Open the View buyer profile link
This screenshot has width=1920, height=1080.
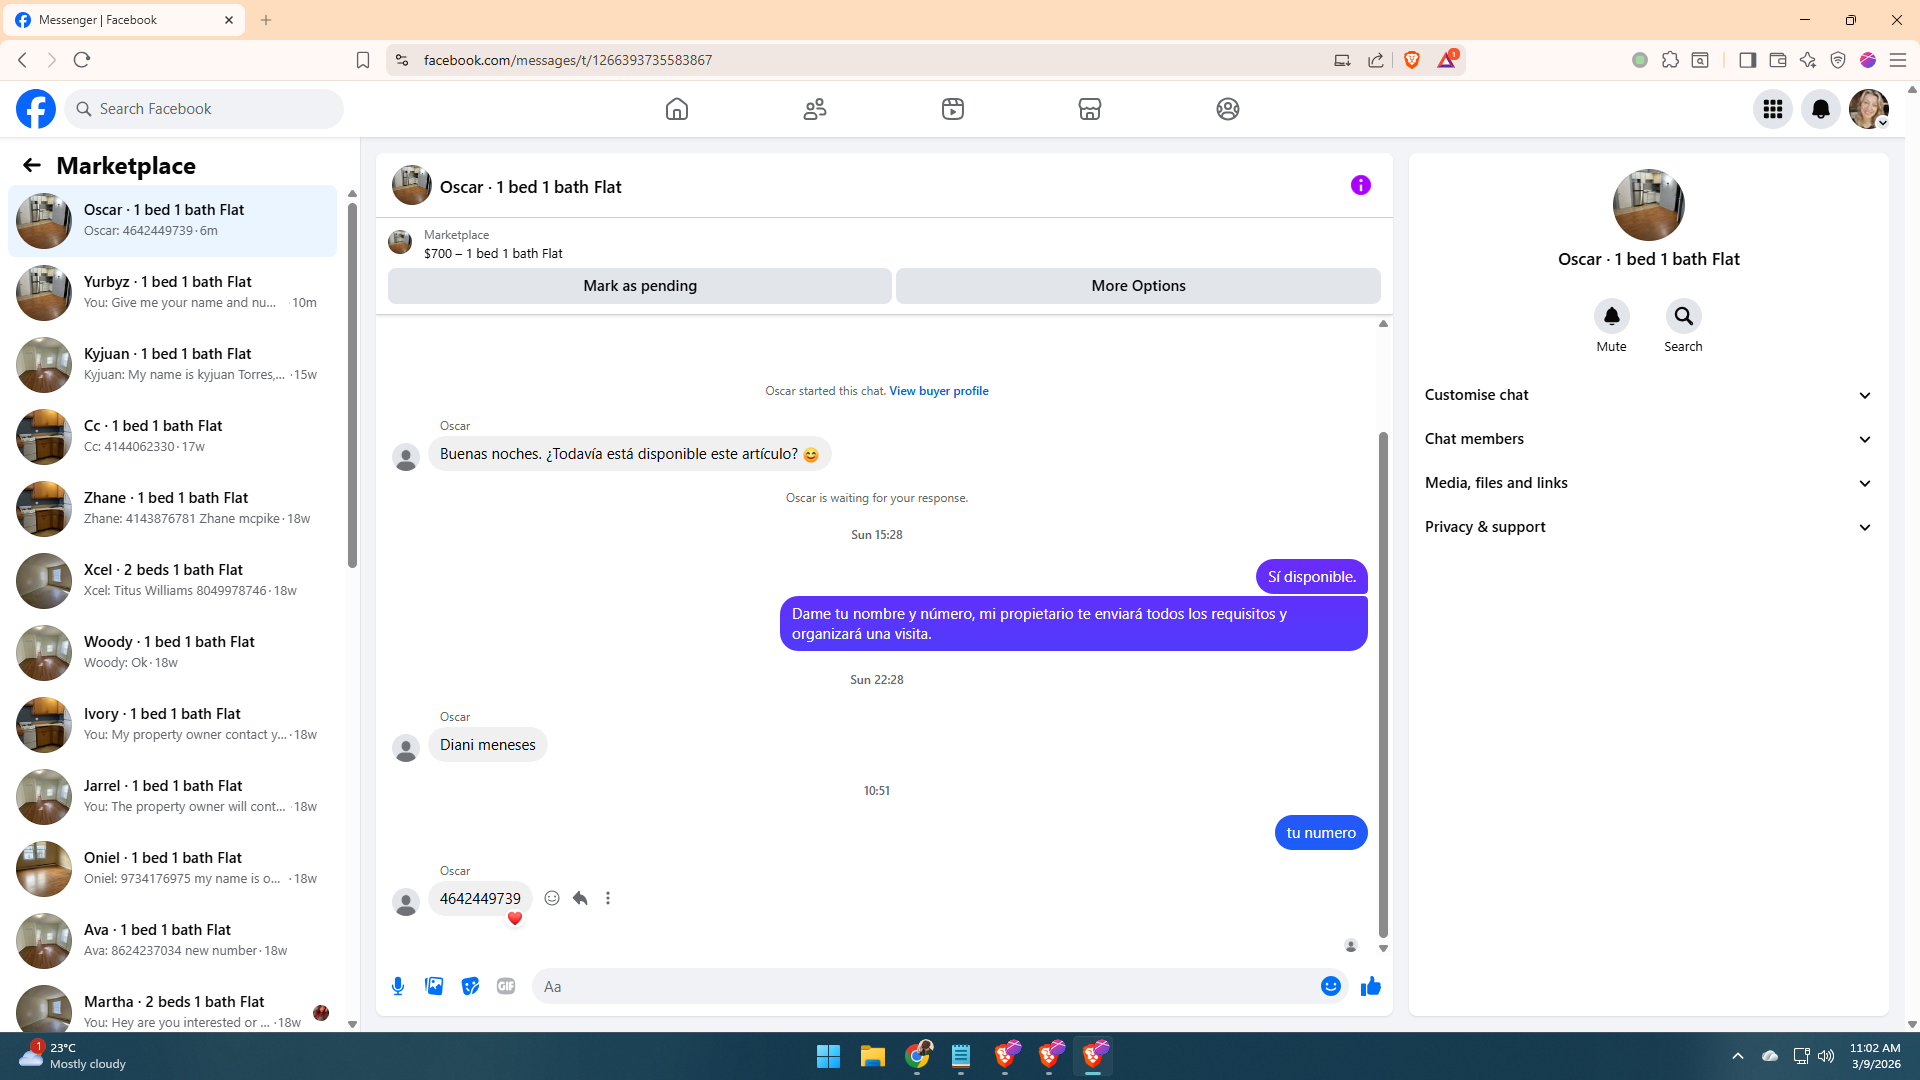[x=938, y=391]
